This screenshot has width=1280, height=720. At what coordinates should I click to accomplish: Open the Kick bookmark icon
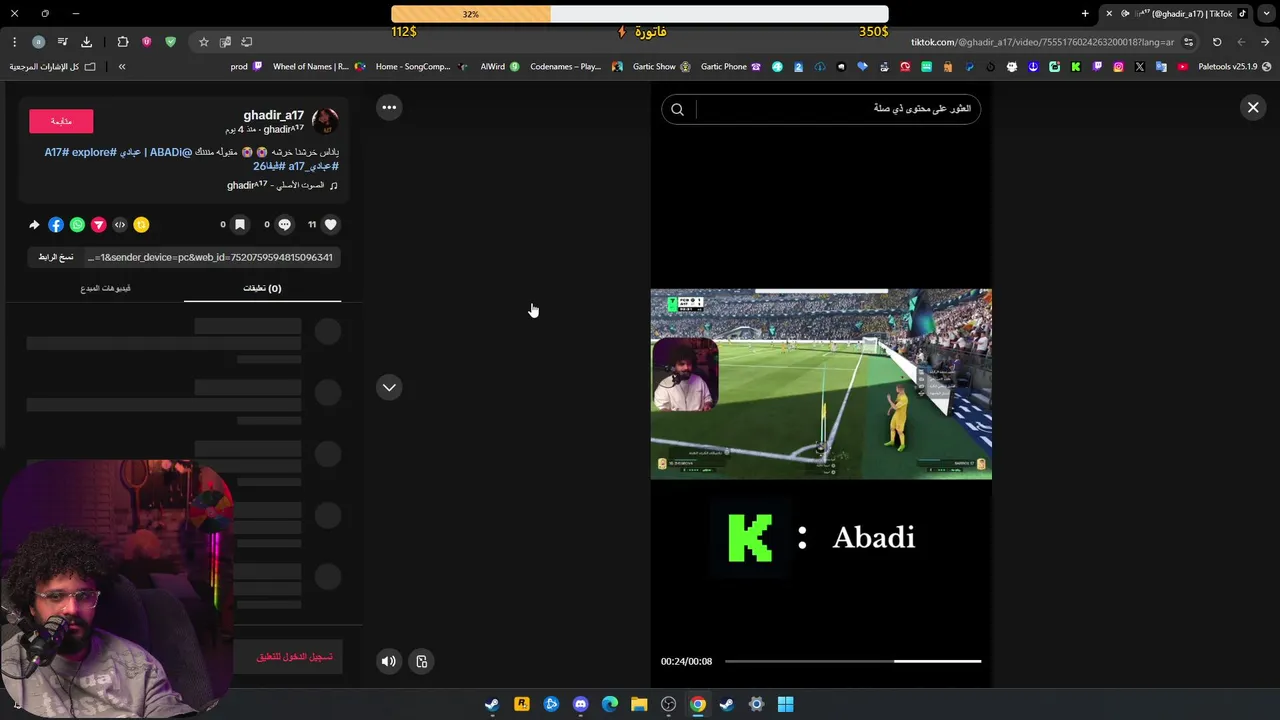pos(1076,67)
